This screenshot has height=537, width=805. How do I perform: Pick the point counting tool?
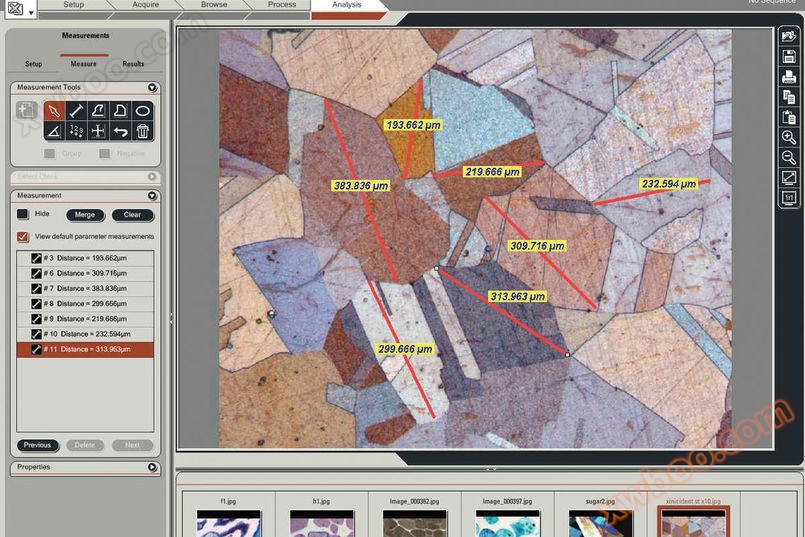point(75,131)
